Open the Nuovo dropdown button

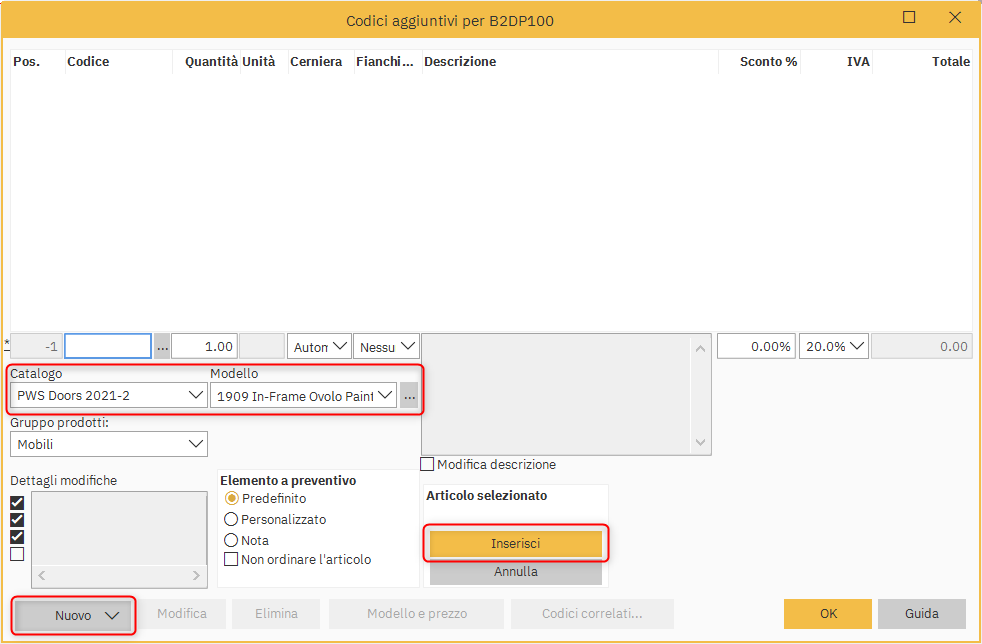pos(75,616)
